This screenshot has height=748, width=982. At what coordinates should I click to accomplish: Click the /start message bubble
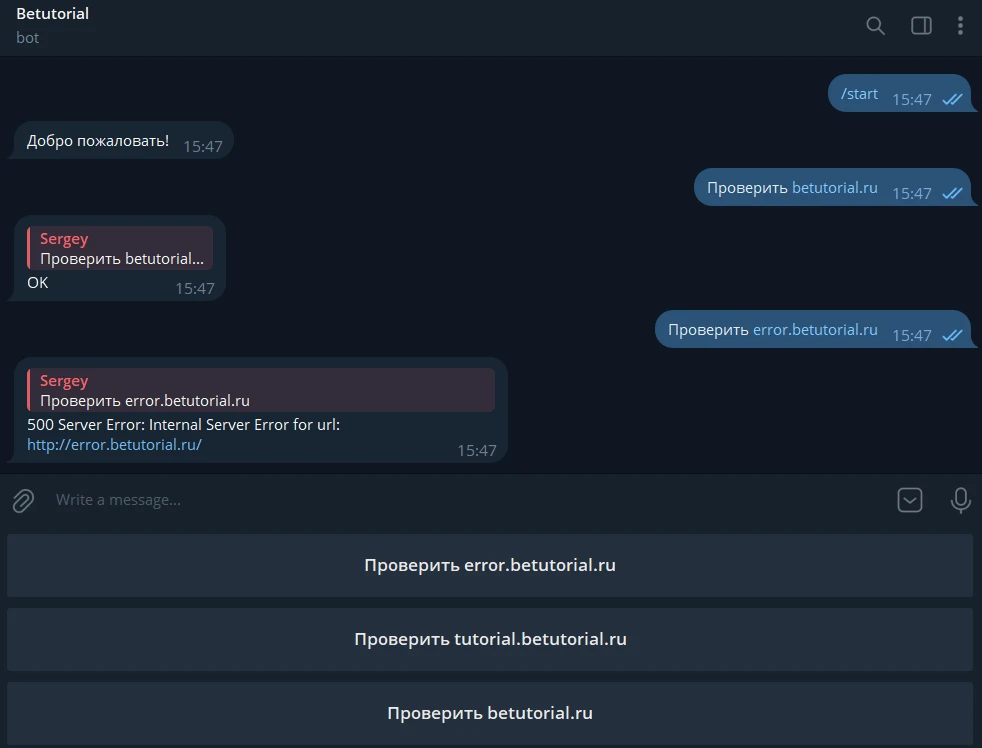point(858,93)
